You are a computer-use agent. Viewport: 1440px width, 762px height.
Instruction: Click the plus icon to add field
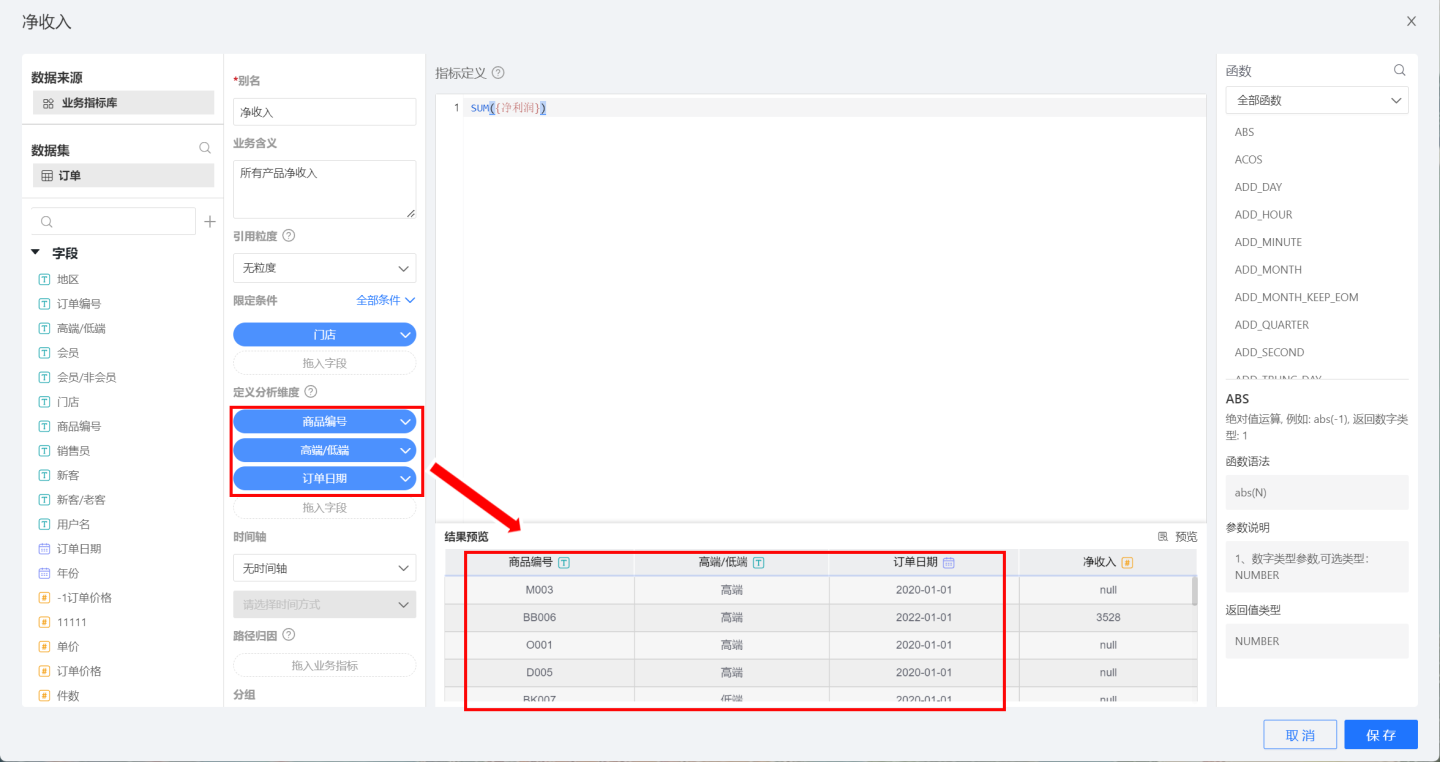click(x=210, y=221)
